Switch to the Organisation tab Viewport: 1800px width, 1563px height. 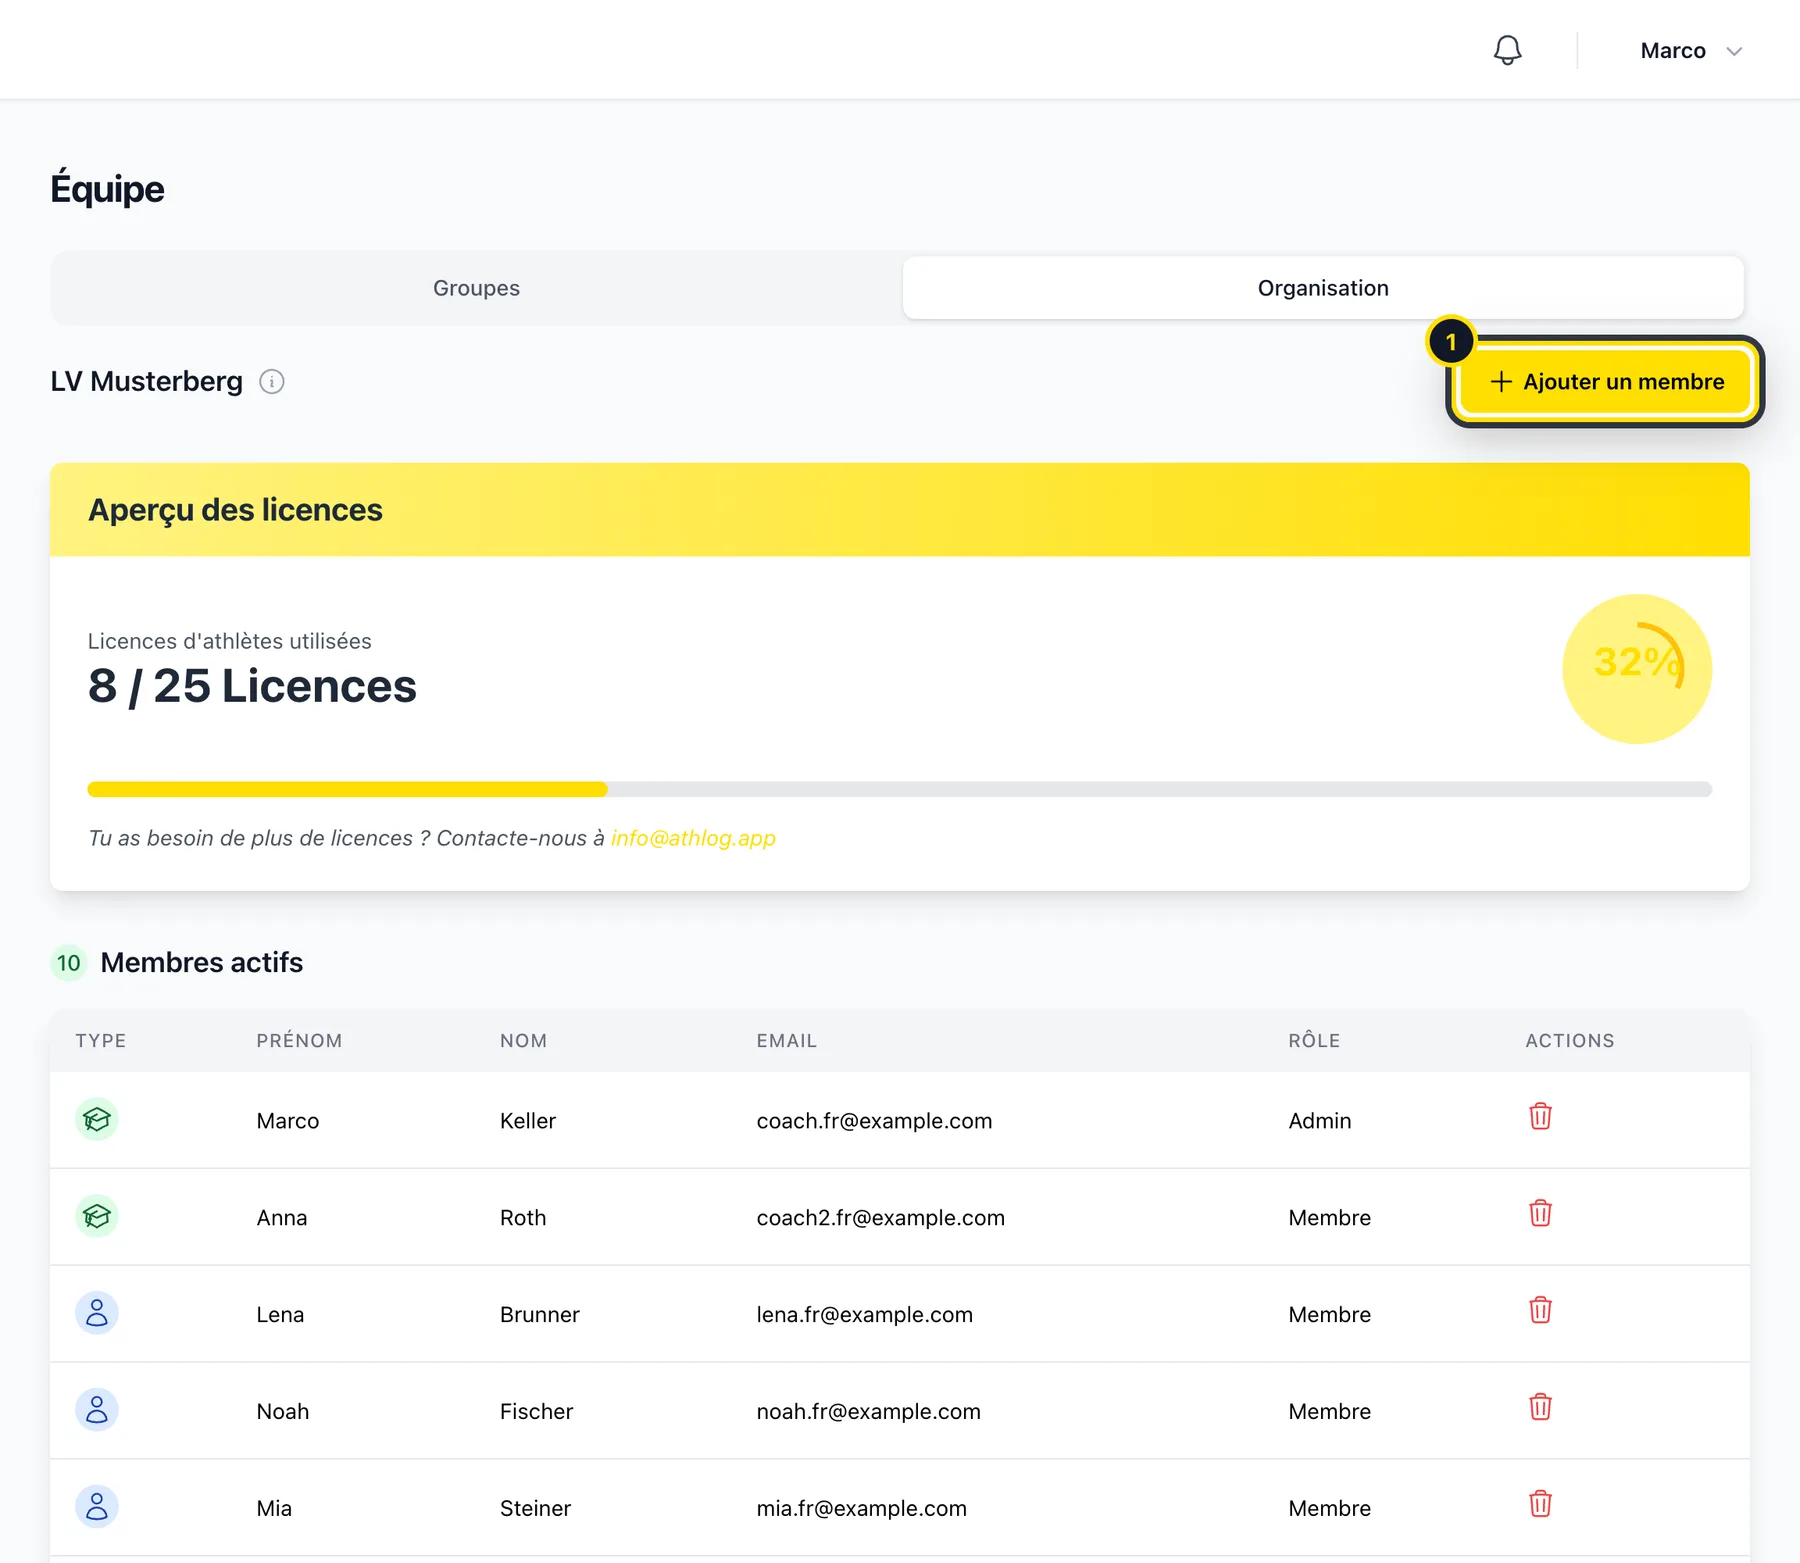(1323, 288)
